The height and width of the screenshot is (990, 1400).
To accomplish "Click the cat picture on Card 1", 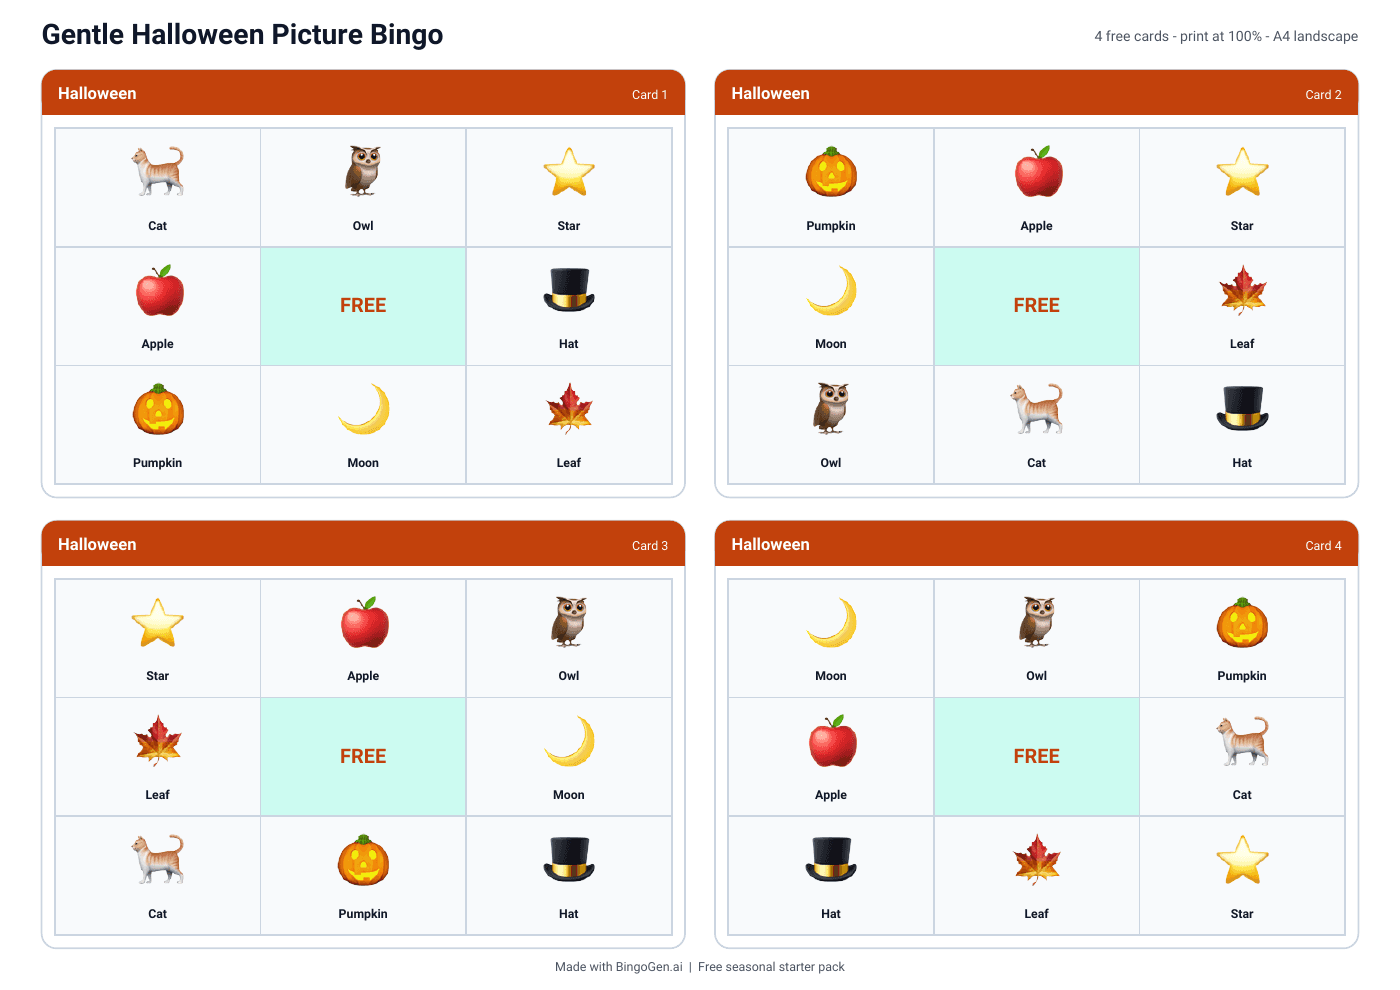I will click(158, 171).
